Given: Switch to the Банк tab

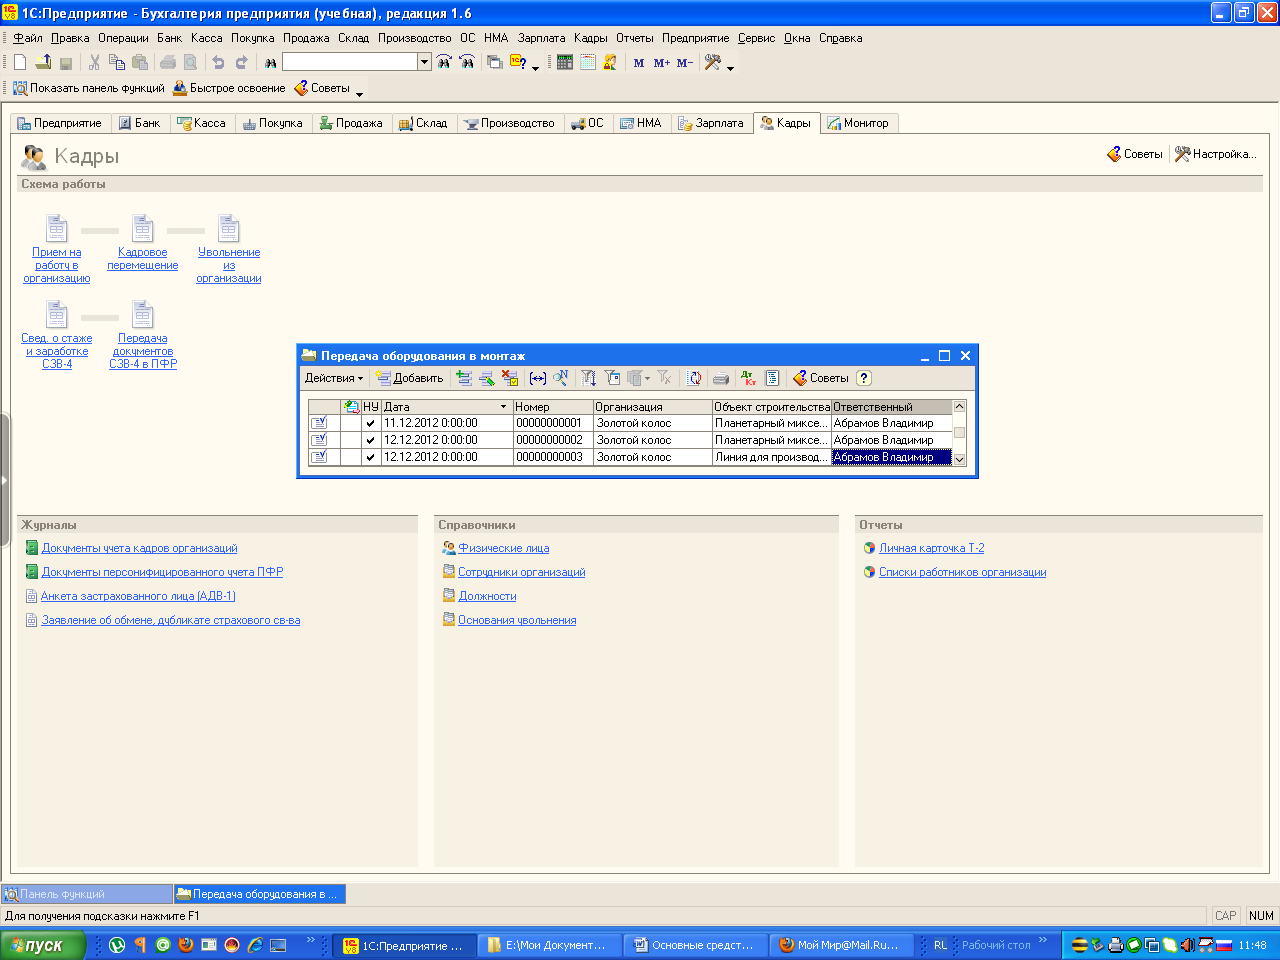Looking at the screenshot, I should 139,123.
